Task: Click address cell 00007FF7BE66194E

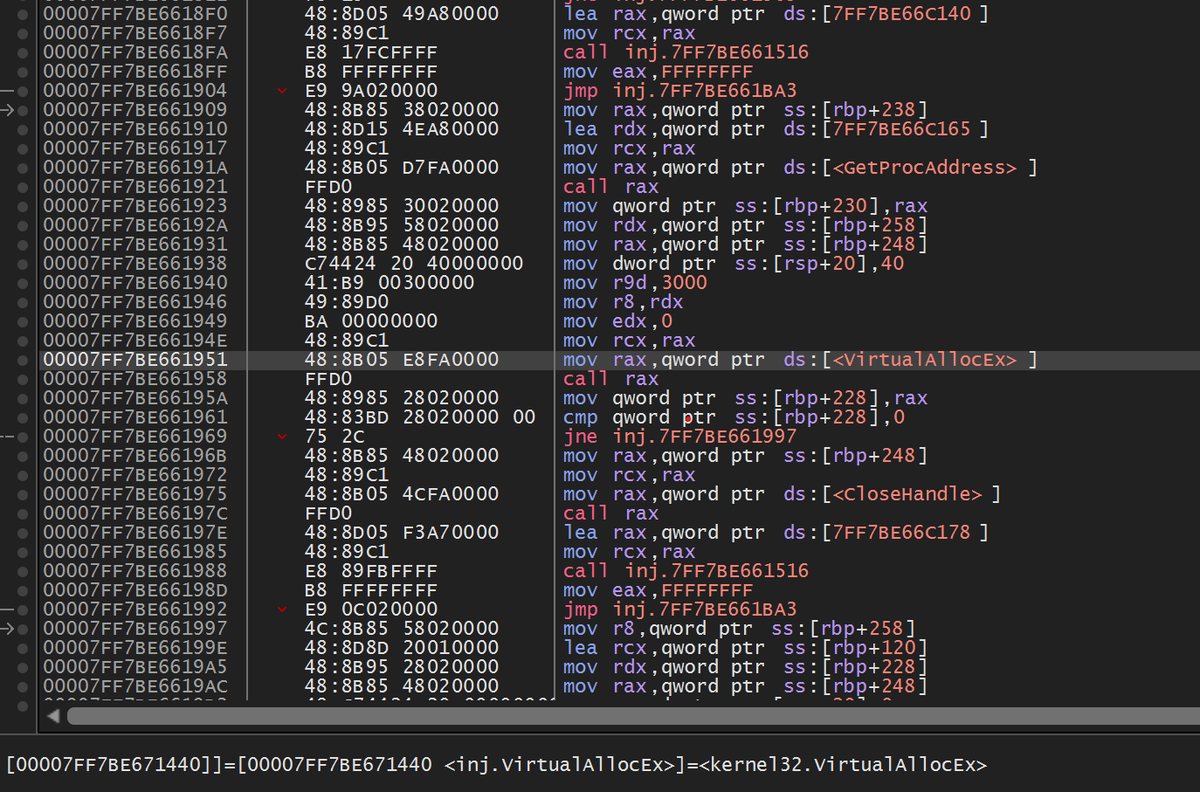Action: point(135,341)
